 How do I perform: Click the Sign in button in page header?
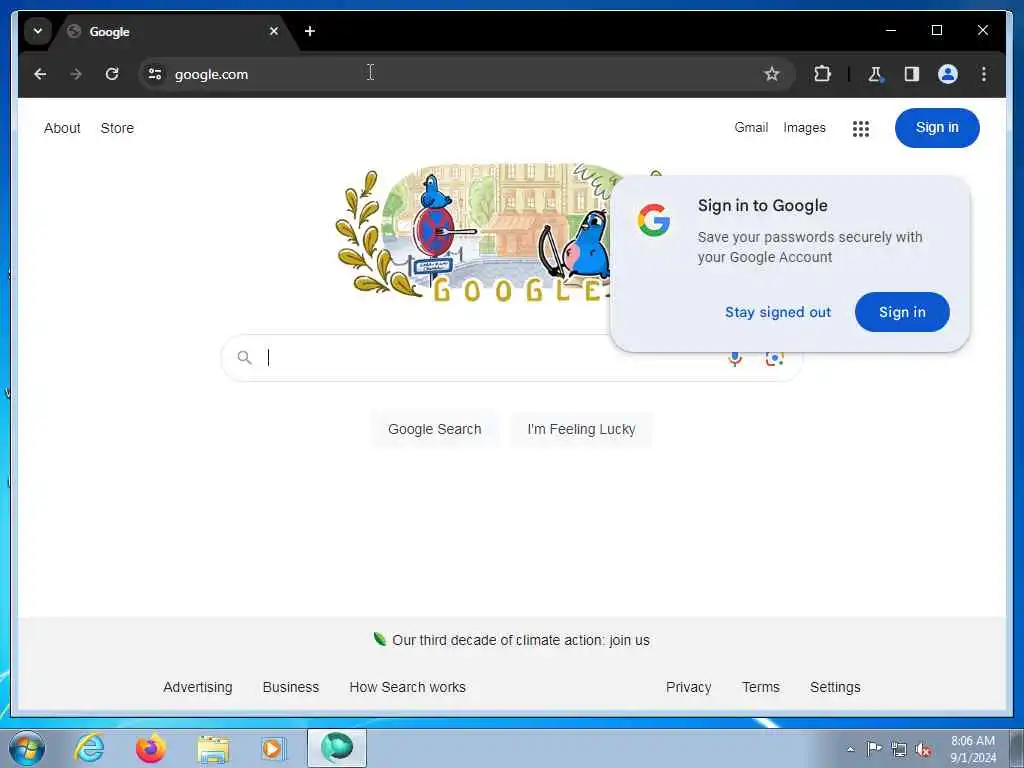[x=936, y=127]
